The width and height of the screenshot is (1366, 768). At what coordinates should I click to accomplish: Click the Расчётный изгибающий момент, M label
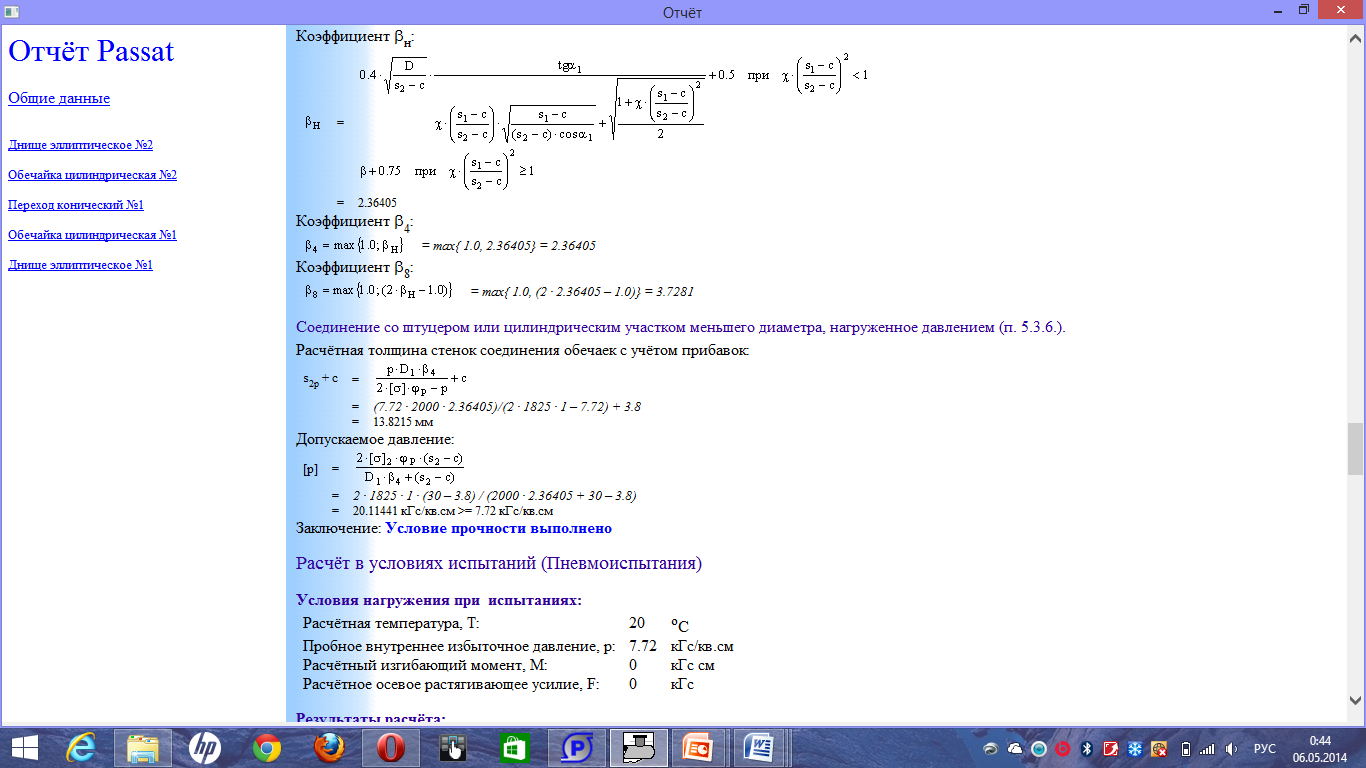point(425,665)
